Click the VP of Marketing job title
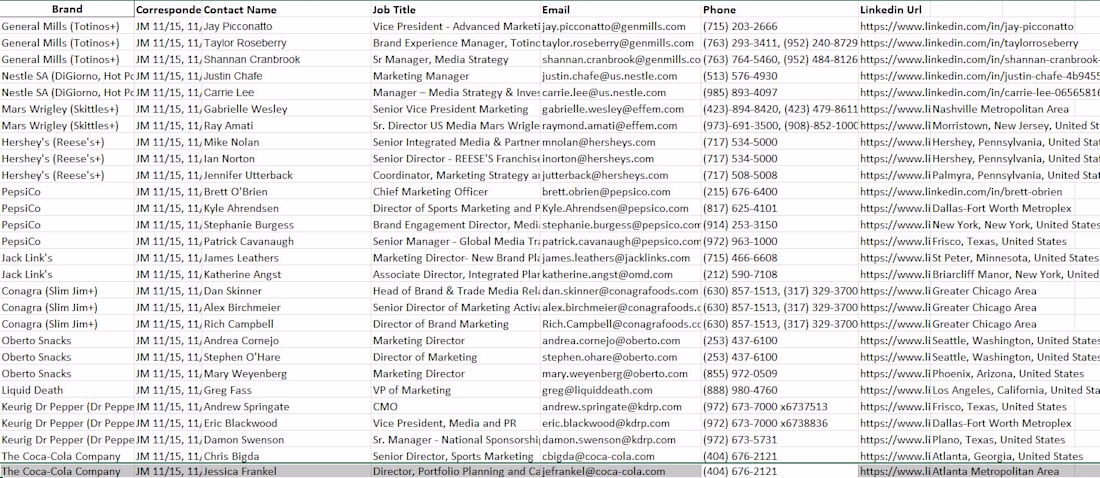The image size is (1100, 478). [x=455, y=391]
